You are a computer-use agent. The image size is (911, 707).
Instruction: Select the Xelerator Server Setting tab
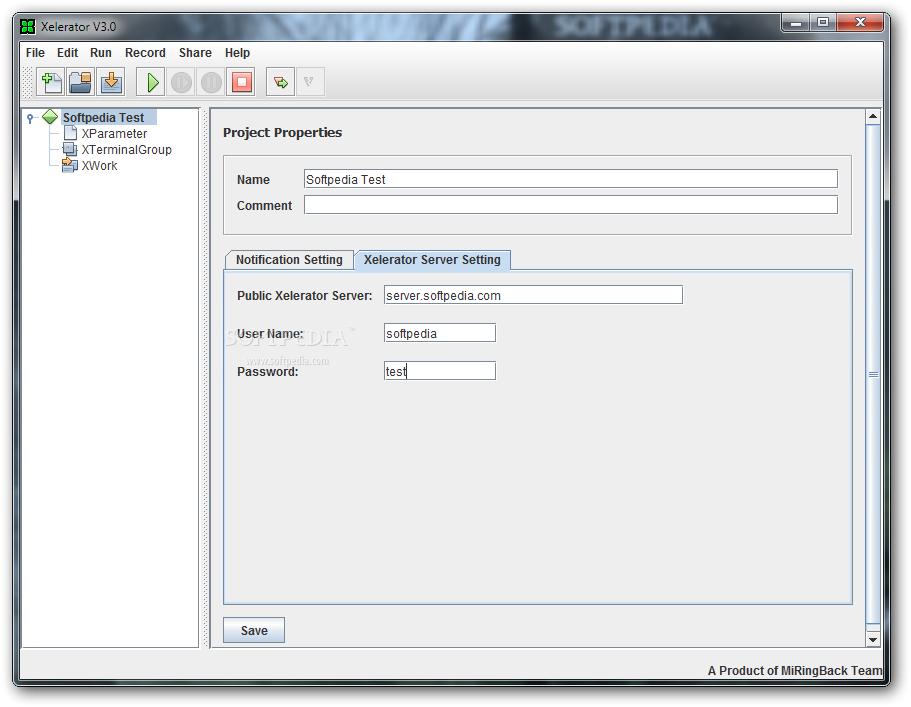coord(432,260)
